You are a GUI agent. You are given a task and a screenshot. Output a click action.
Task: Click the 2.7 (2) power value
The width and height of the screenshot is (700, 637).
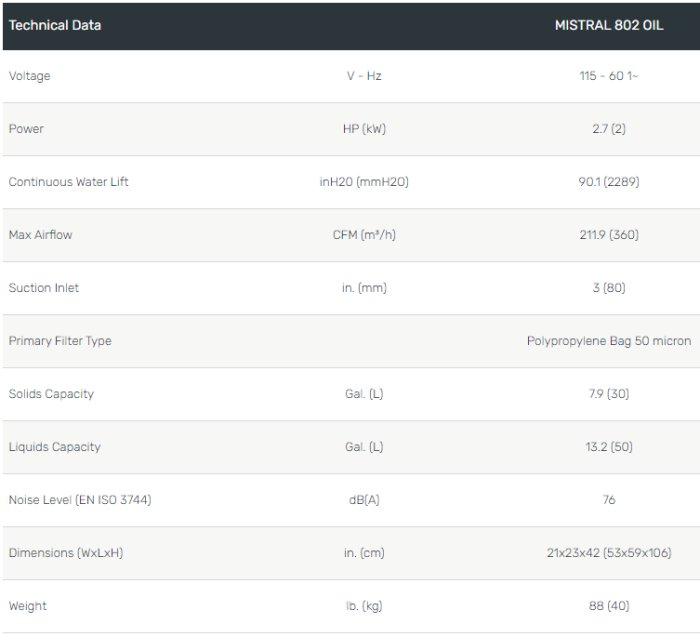click(x=608, y=129)
